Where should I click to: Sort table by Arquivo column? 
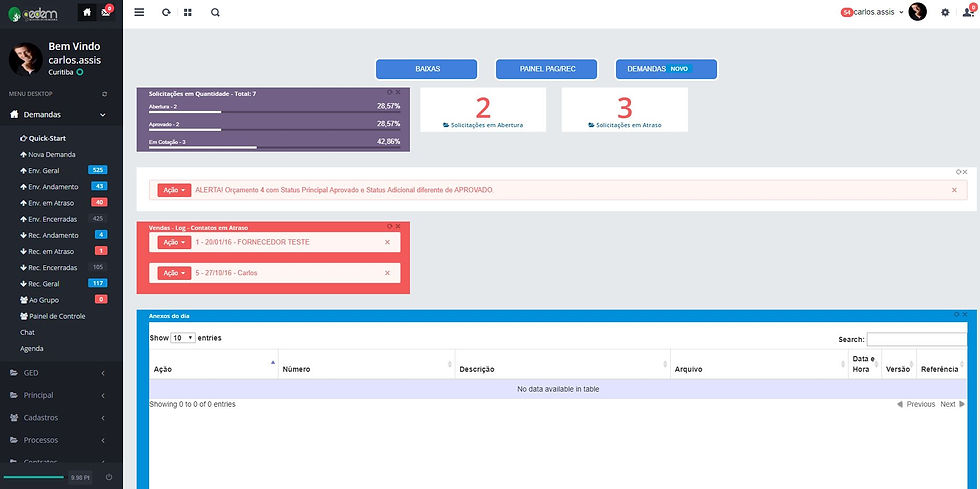759,364
